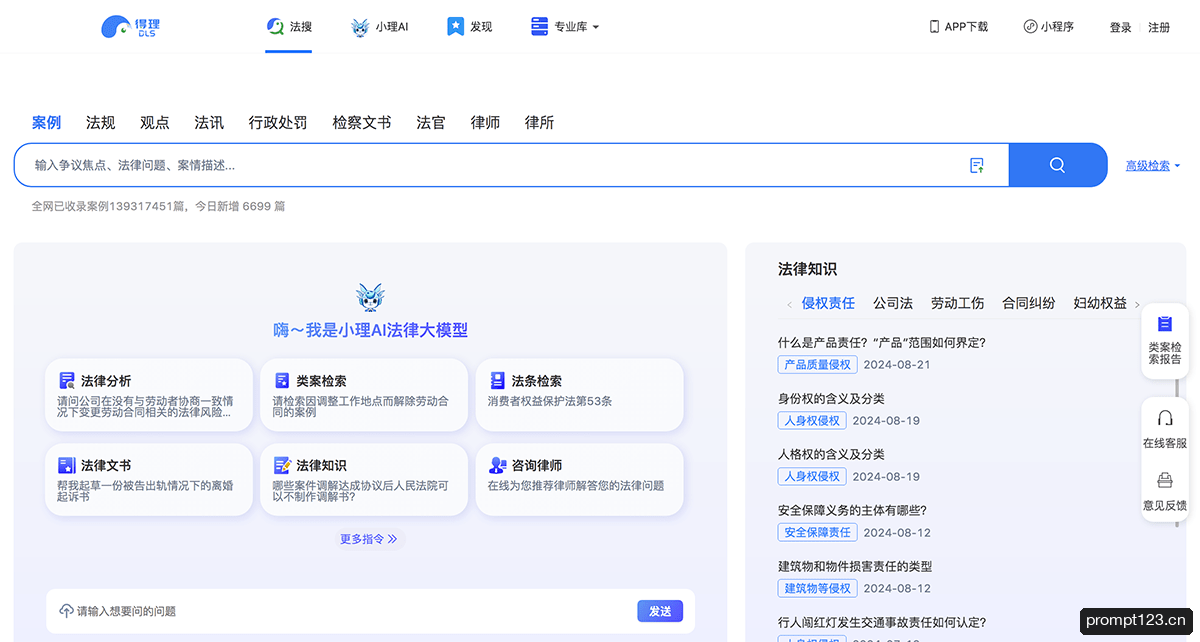
Task: Open the 法搜 search tab
Action: click(x=289, y=27)
